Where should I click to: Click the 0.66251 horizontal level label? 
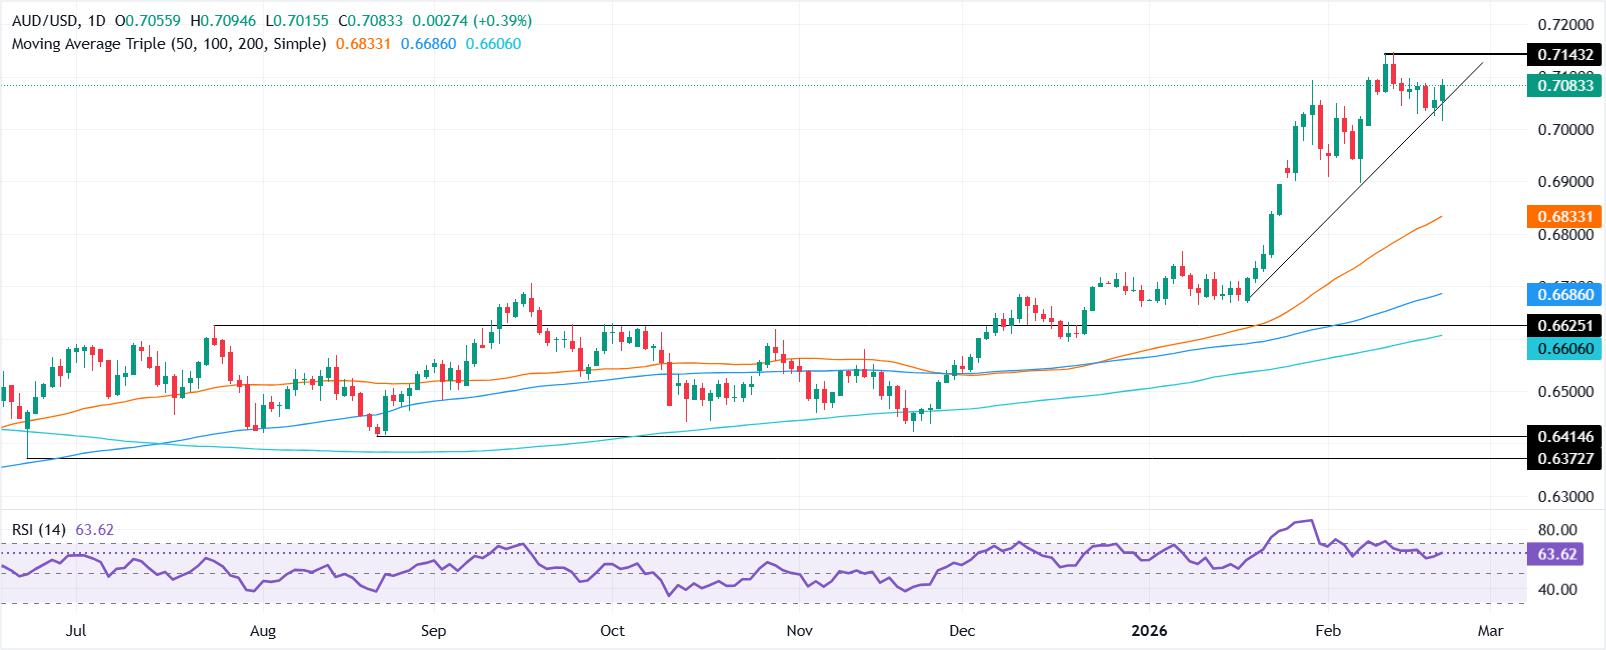pyautogui.click(x=1564, y=326)
